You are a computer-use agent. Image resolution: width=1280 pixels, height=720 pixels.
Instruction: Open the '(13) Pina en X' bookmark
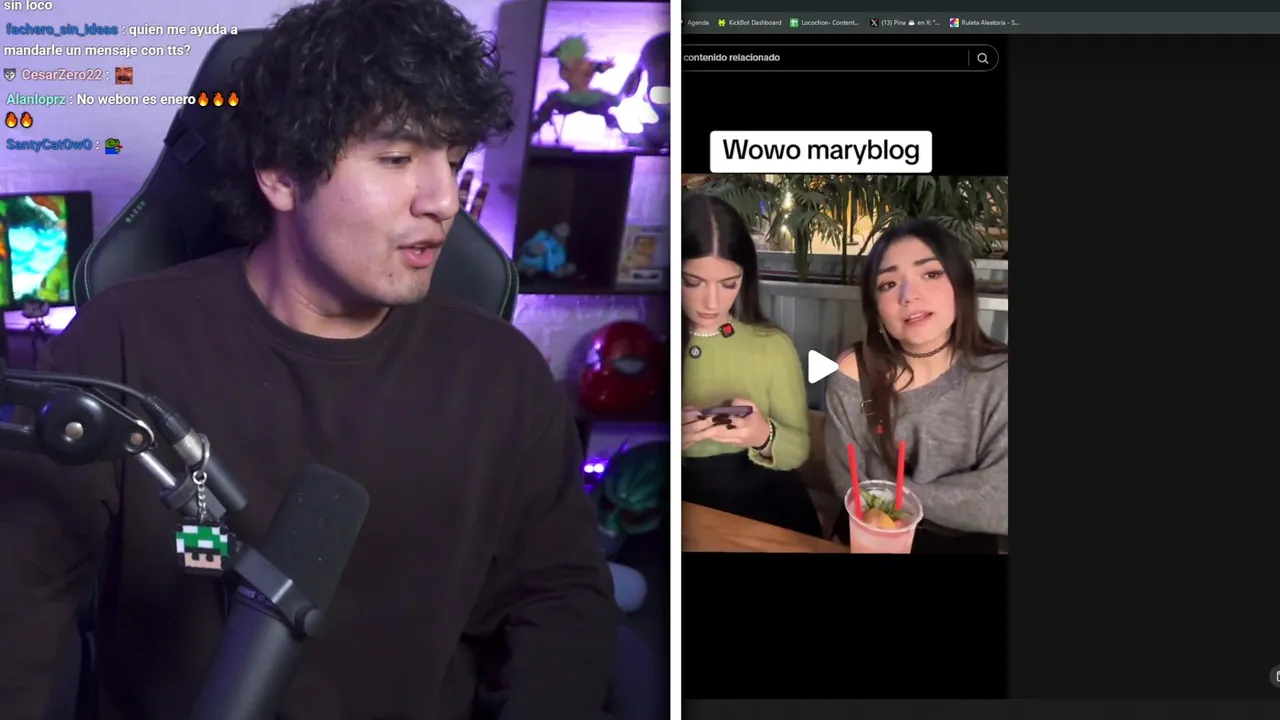[905, 22]
